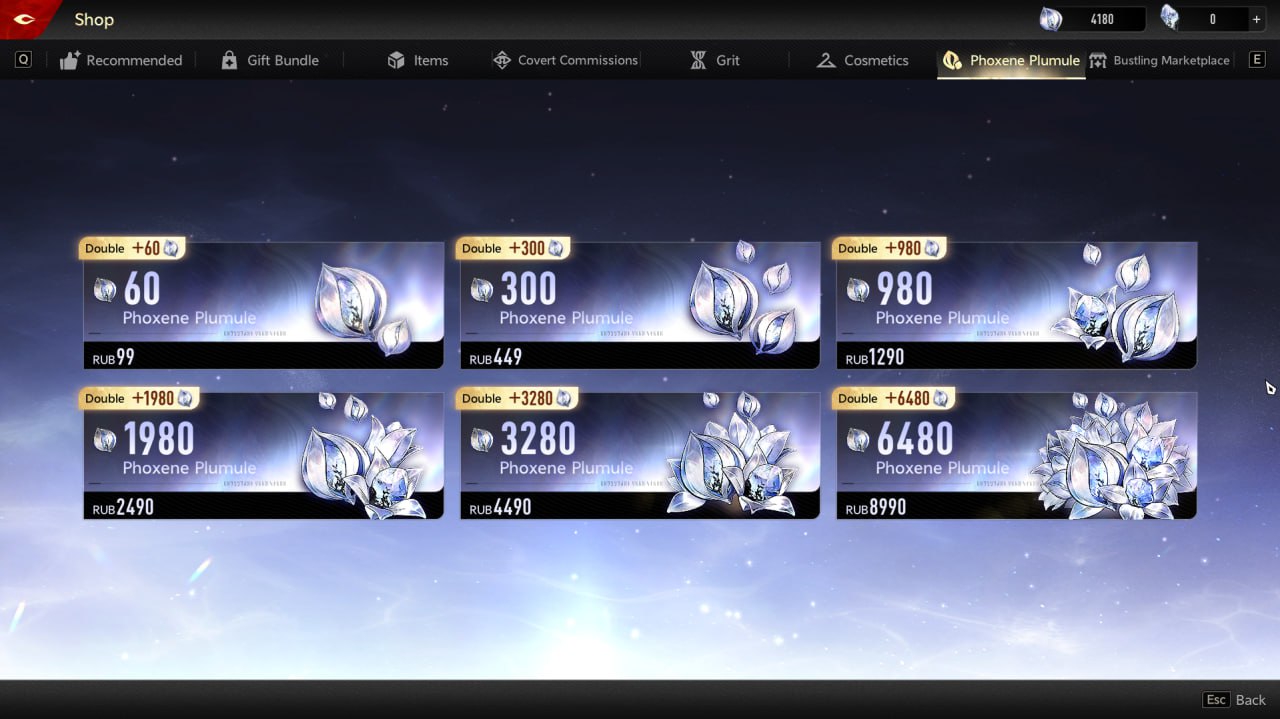Add currency with the plus button
1280x719 pixels.
click(x=1257, y=19)
